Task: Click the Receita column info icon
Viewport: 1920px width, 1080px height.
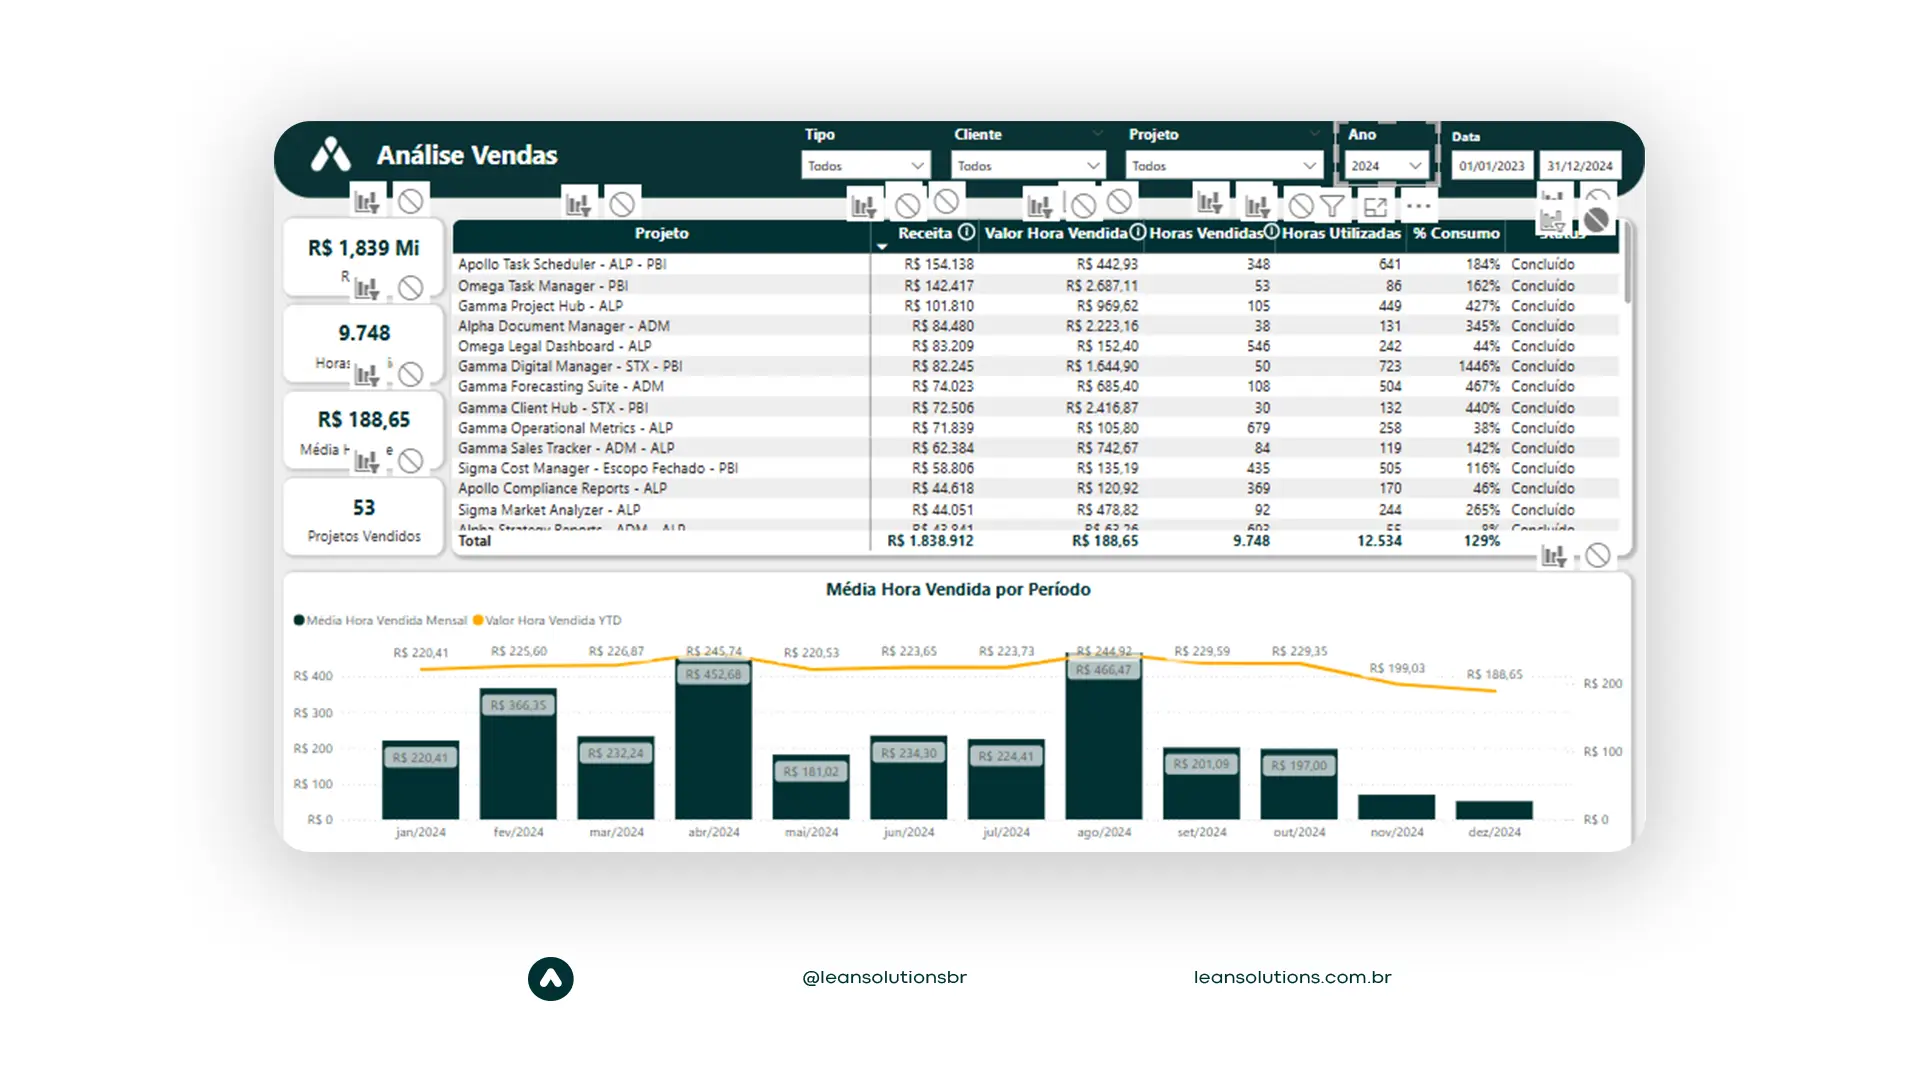Action: coord(966,232)
